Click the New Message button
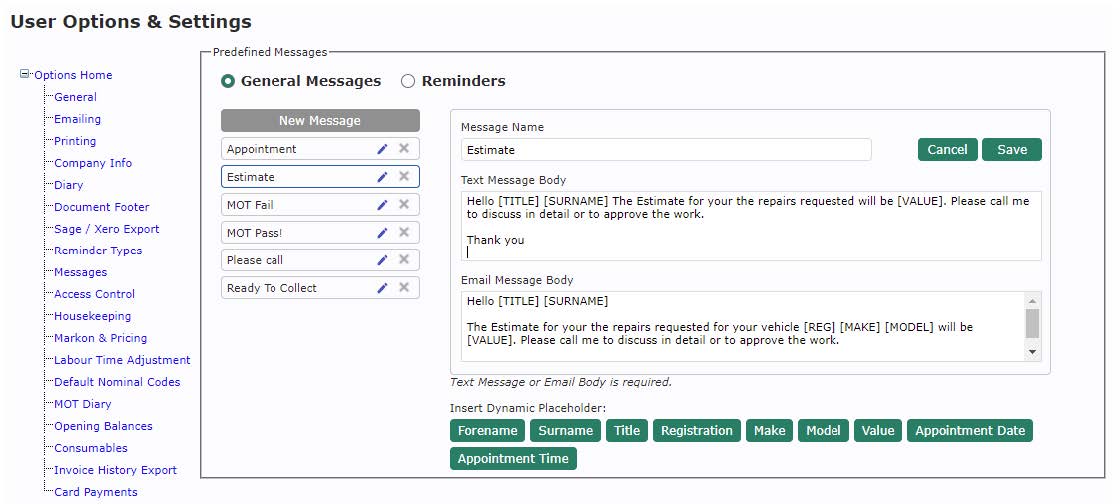The image size is (1120, 504). point(320,121)
